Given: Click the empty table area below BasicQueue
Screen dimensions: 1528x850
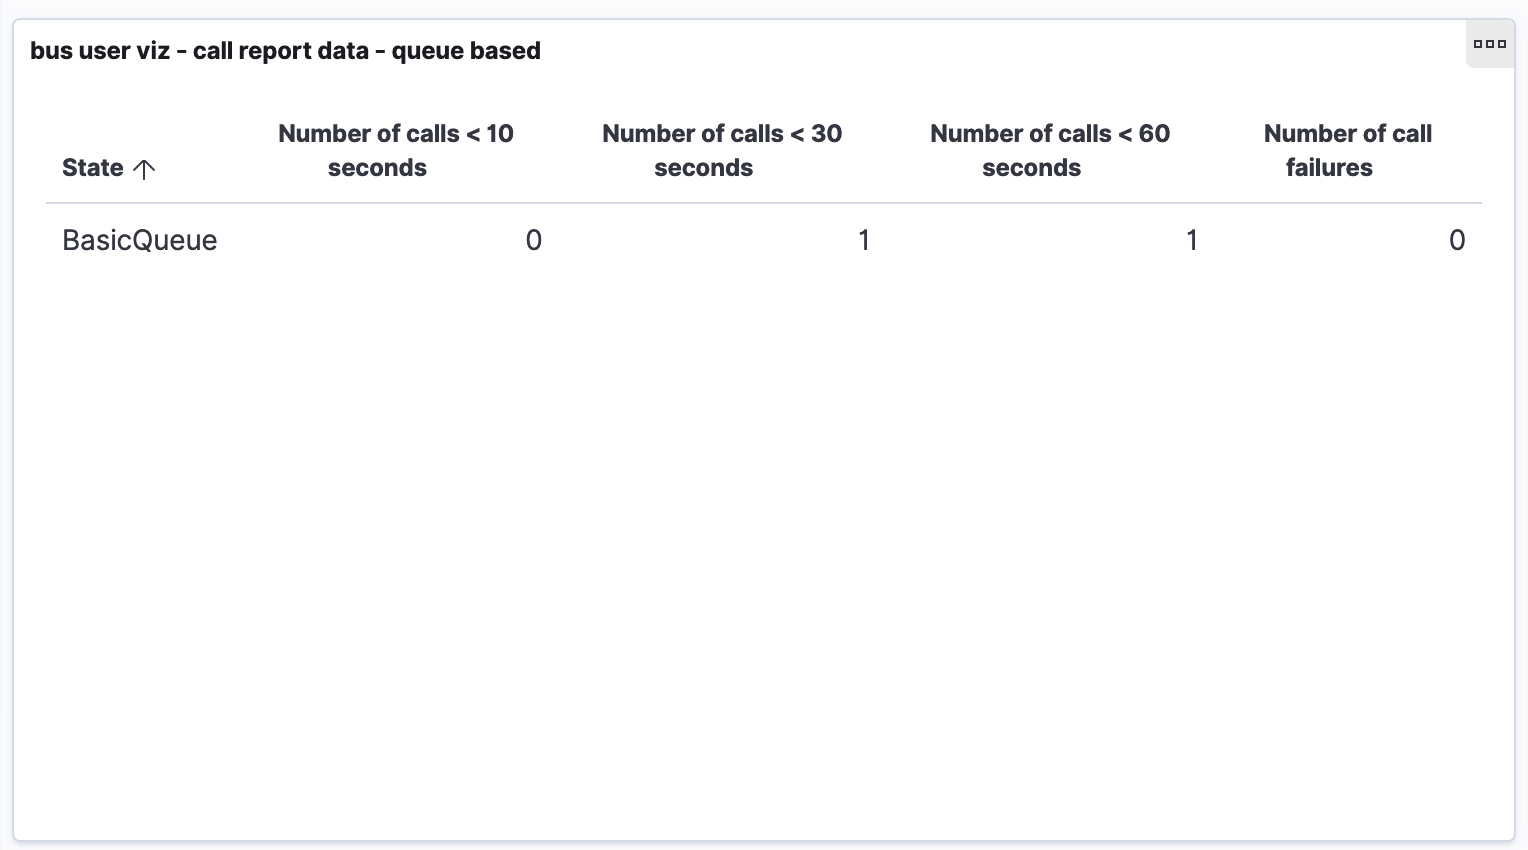Looking at the screenshot, I should point(764,550).
